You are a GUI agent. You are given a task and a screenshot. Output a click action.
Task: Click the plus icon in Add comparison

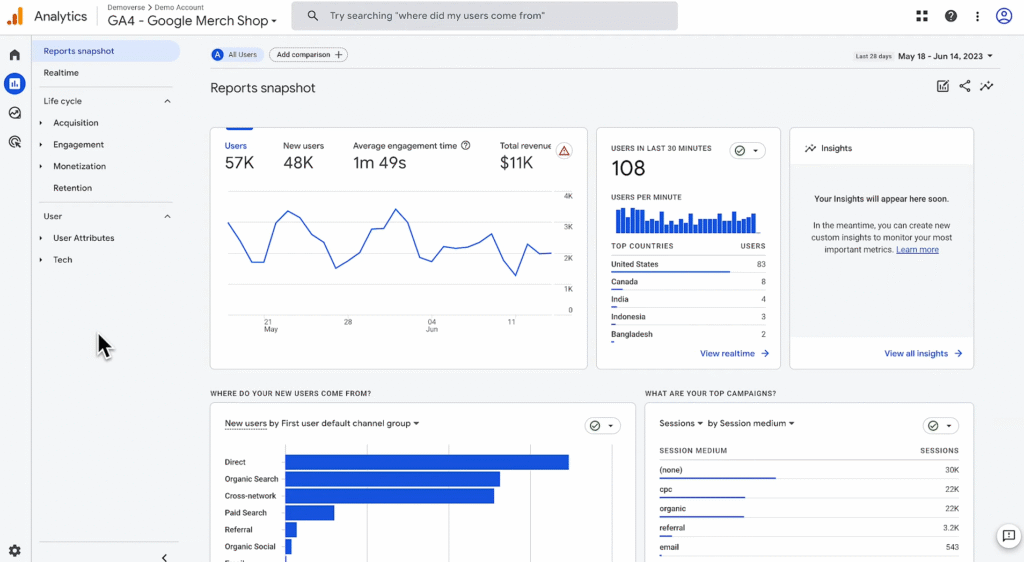pyautogui.click(x=338, y=55)
